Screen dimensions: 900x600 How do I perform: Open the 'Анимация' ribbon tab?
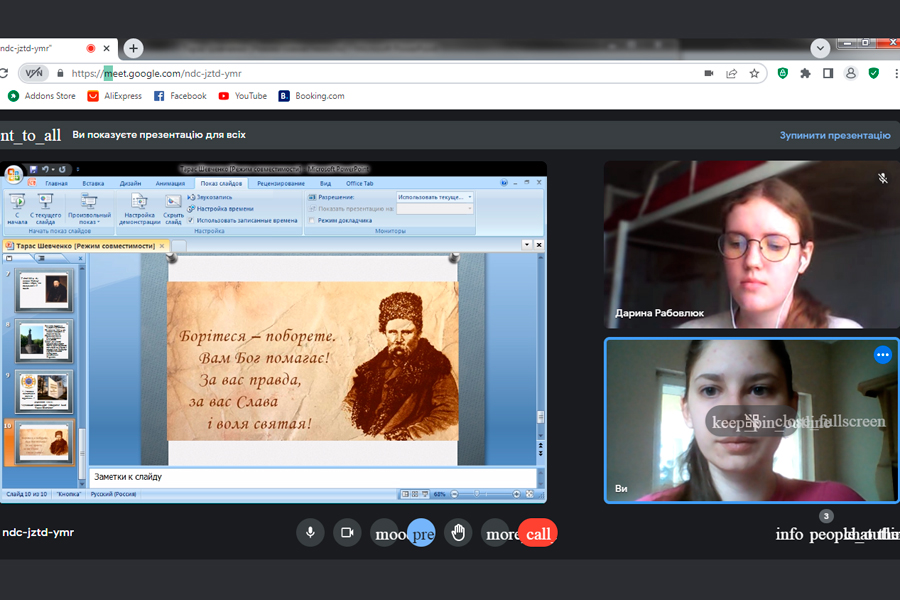[x=170, y=184]
